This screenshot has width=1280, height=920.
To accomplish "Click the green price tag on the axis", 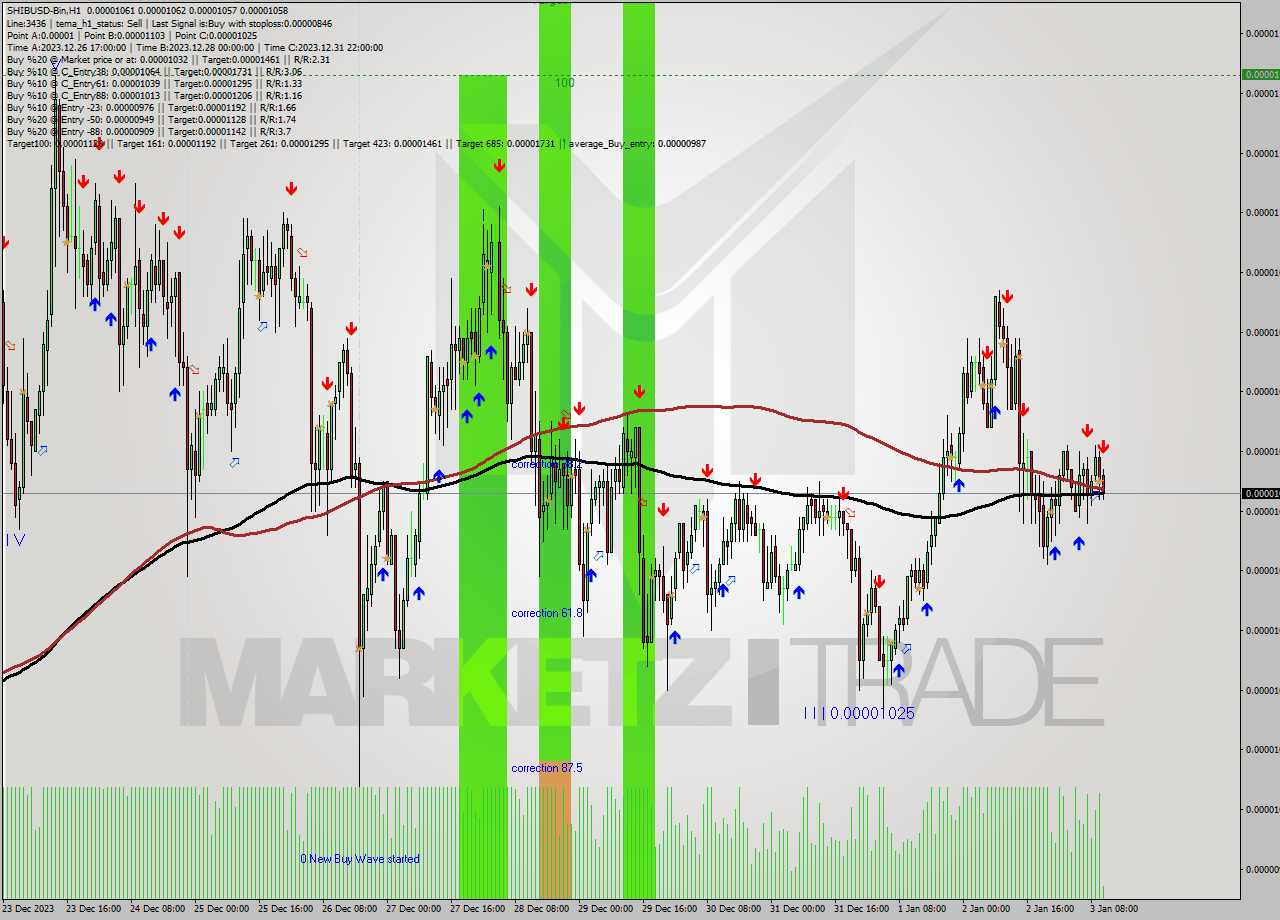I will [x=1260, y=74].
